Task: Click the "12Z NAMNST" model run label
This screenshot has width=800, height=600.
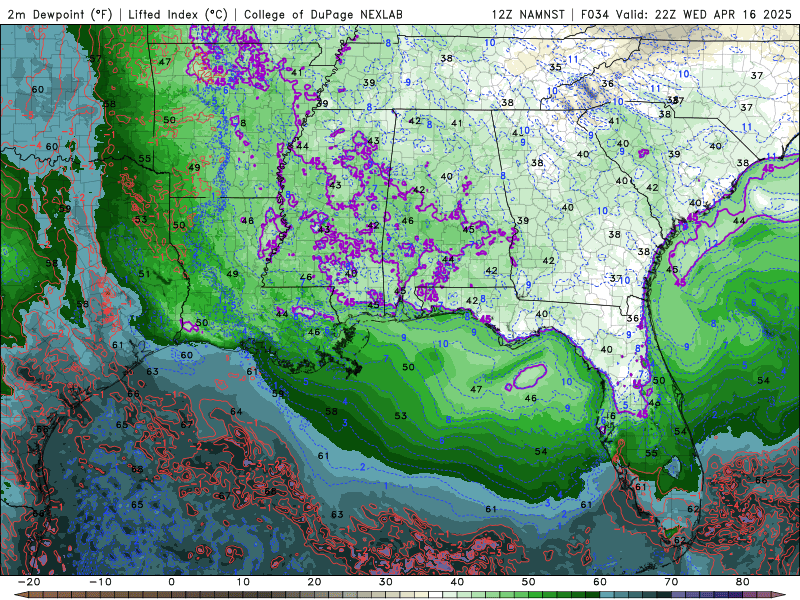Action: point(528,14)
